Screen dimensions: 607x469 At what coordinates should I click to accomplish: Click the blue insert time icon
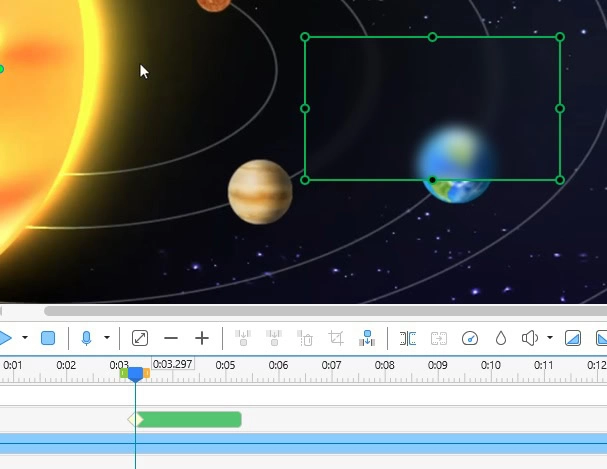tap(367, 338)
